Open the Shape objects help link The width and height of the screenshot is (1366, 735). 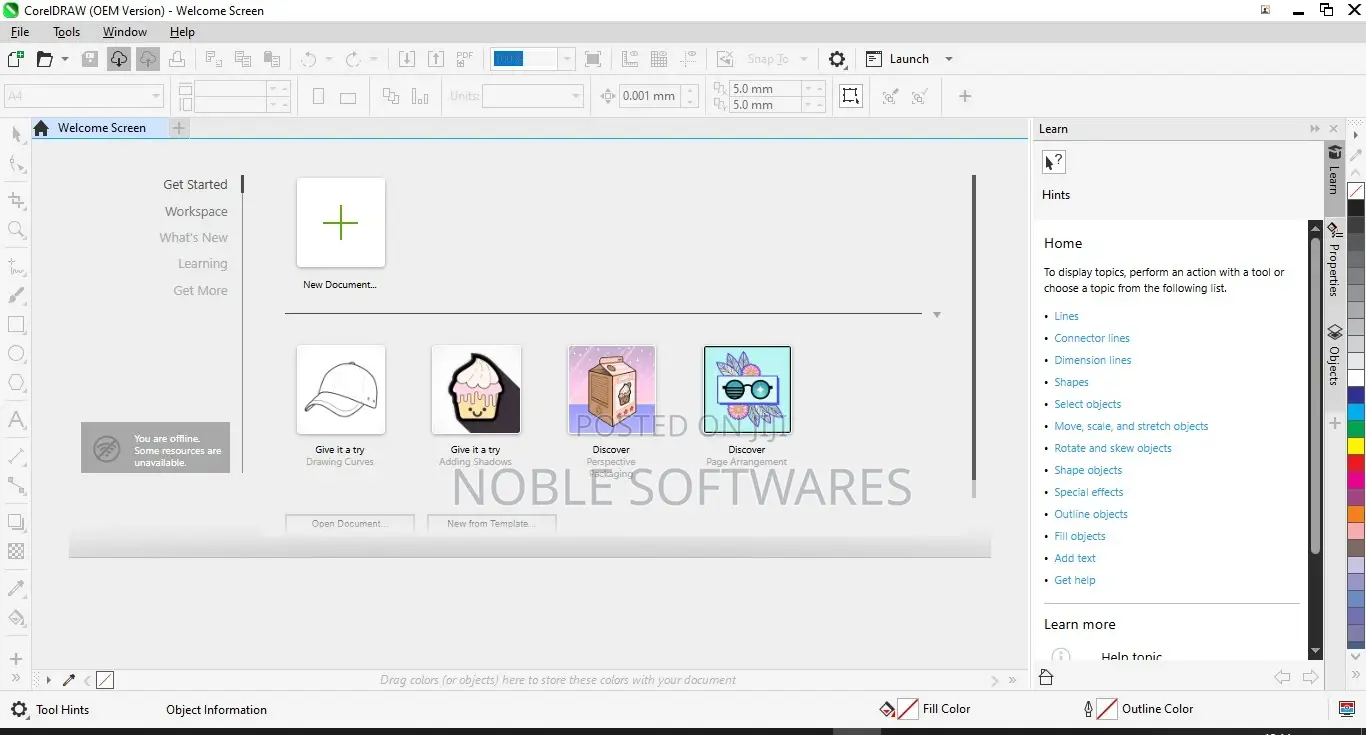tap(1088, 470)
